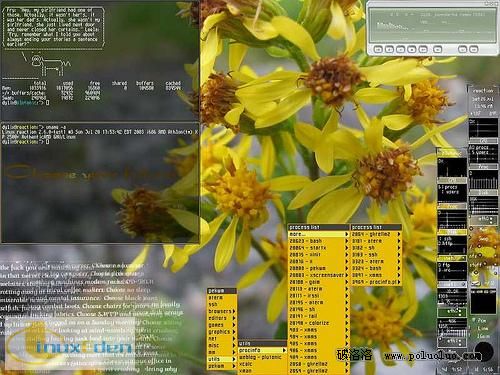Toggle the repeat button in XMMS player

point(474,49)
